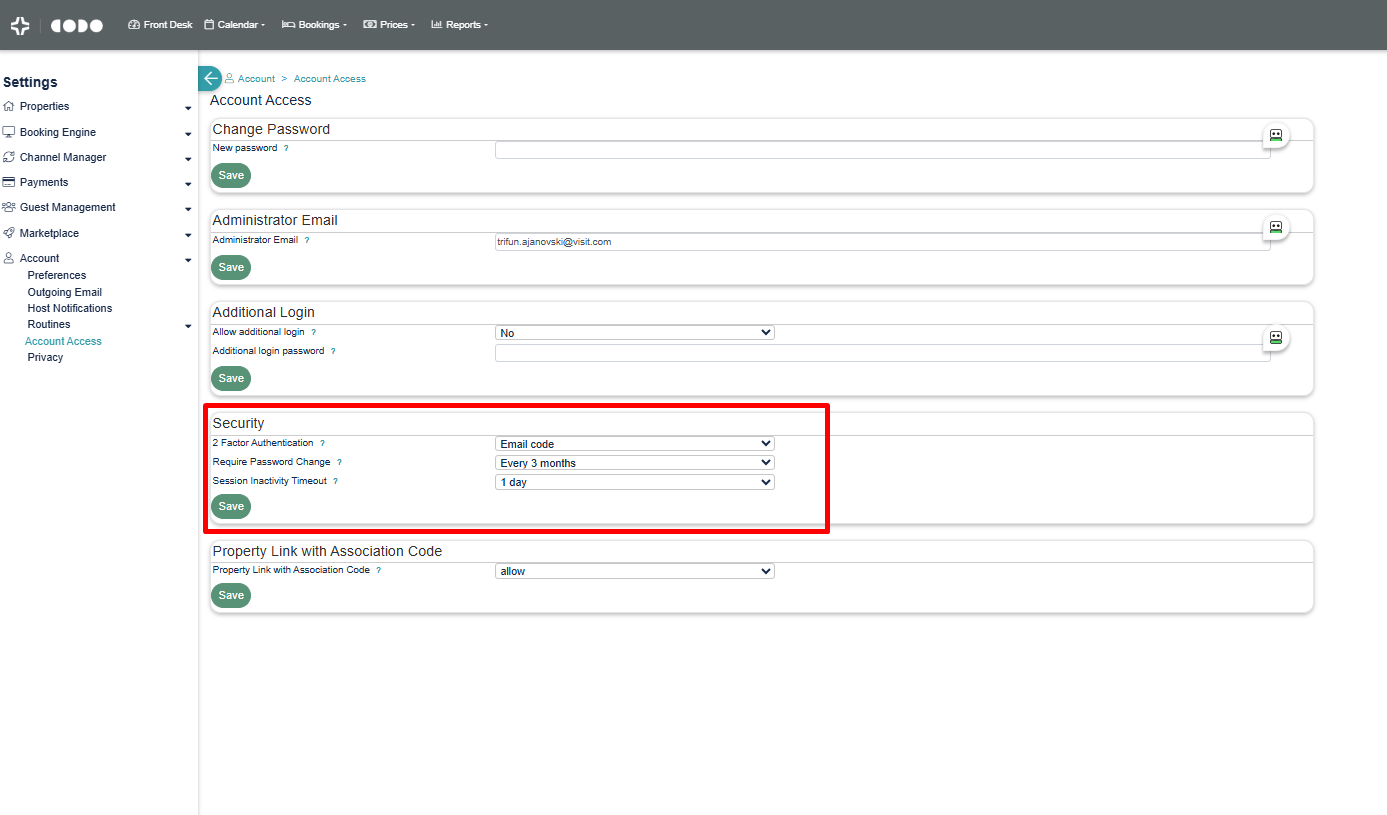The image size is (1387, 815).
Task: Click the teal back arrow icon
Action: tap(209, 79)
